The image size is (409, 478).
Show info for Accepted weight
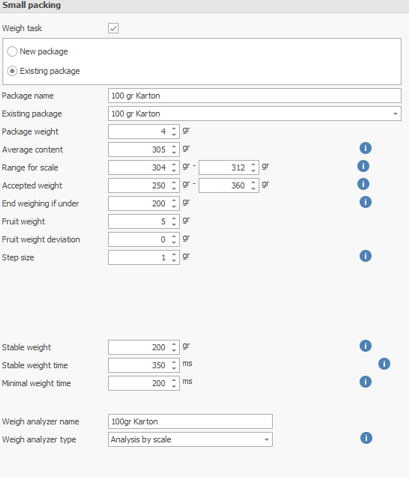coord(363,184)
